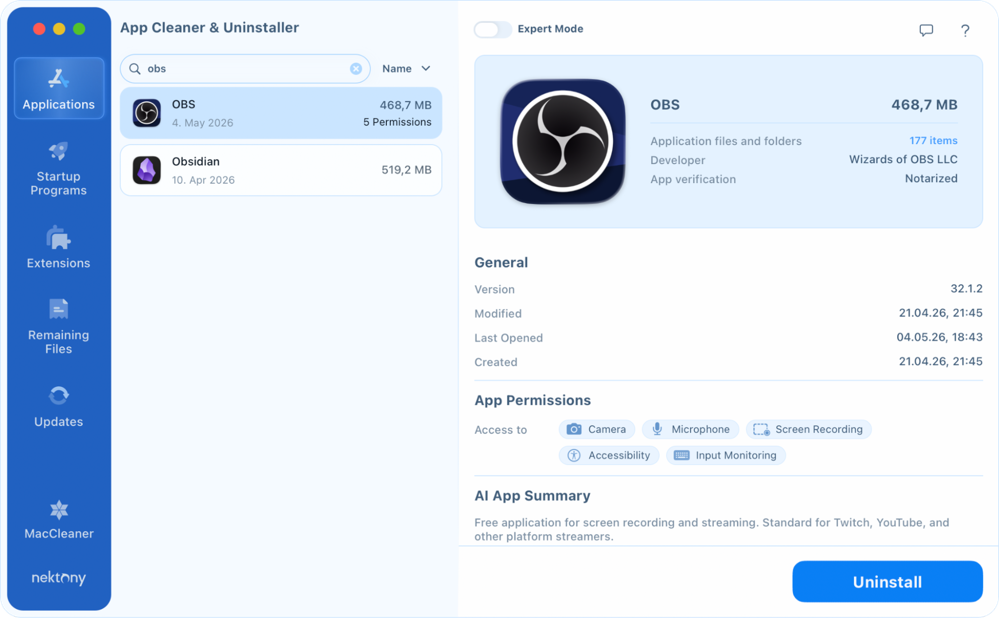
Task: Click the 5 Permissions label on OBS
Action: [x=397, y=122]
